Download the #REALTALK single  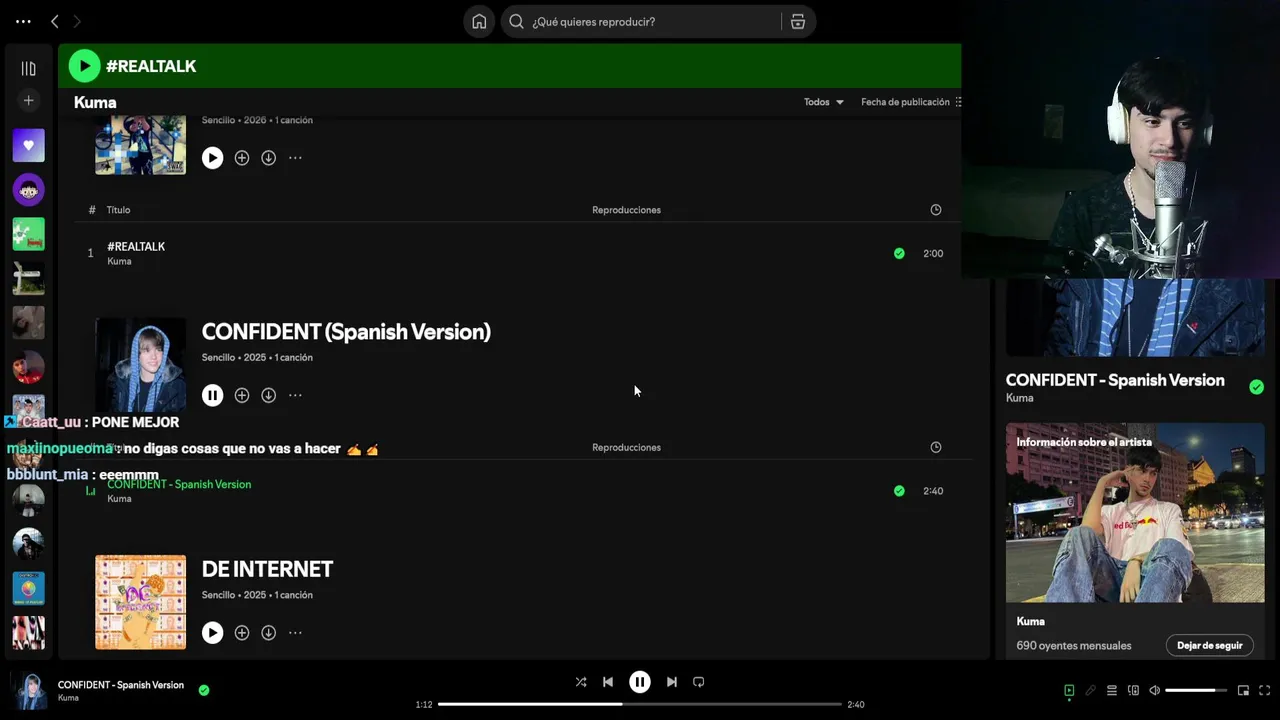click(268, 158)
